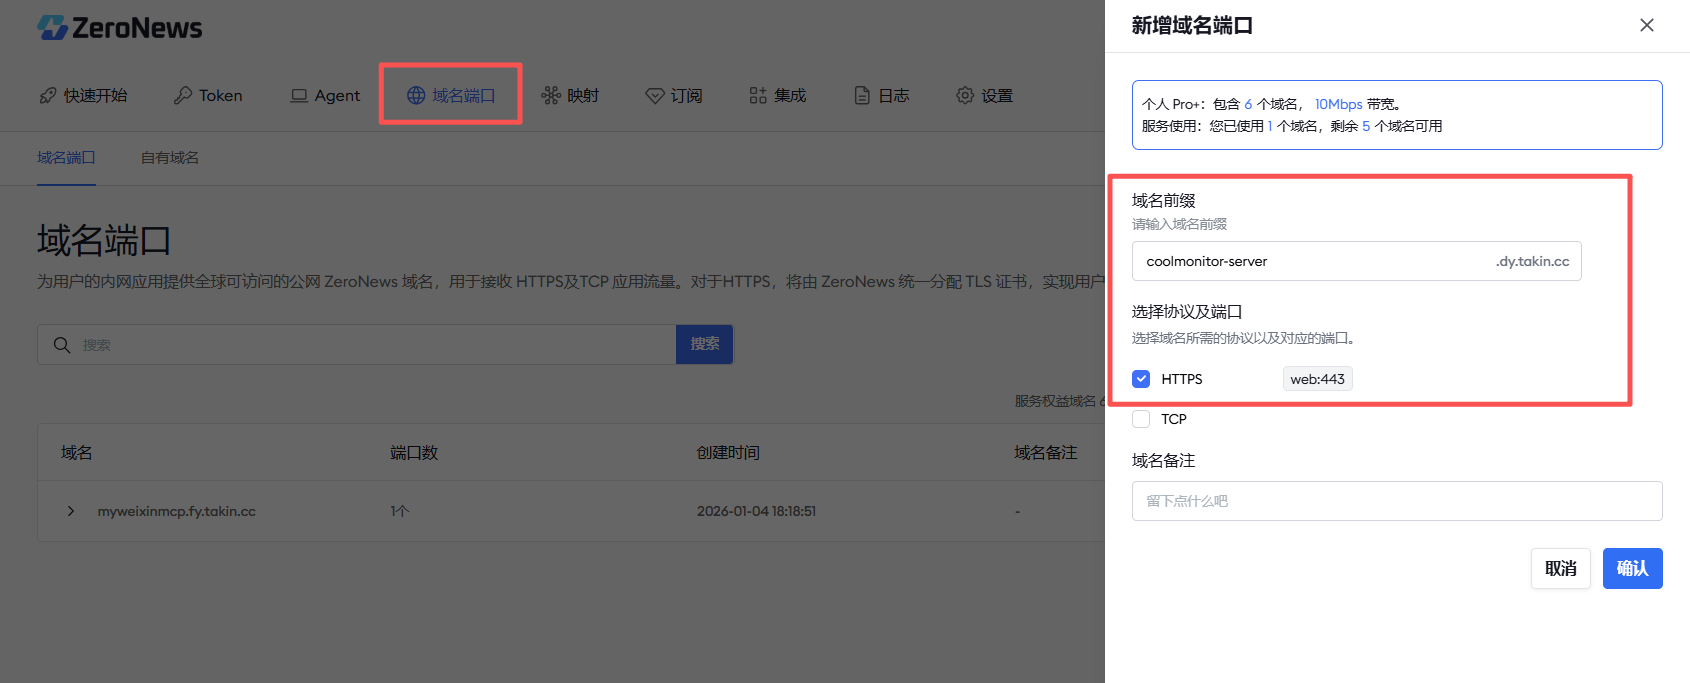The width and height of the screenshot is (1690, 683).
Task: Click the ZeroNews logo icon
Action: (x=52, y=27)
